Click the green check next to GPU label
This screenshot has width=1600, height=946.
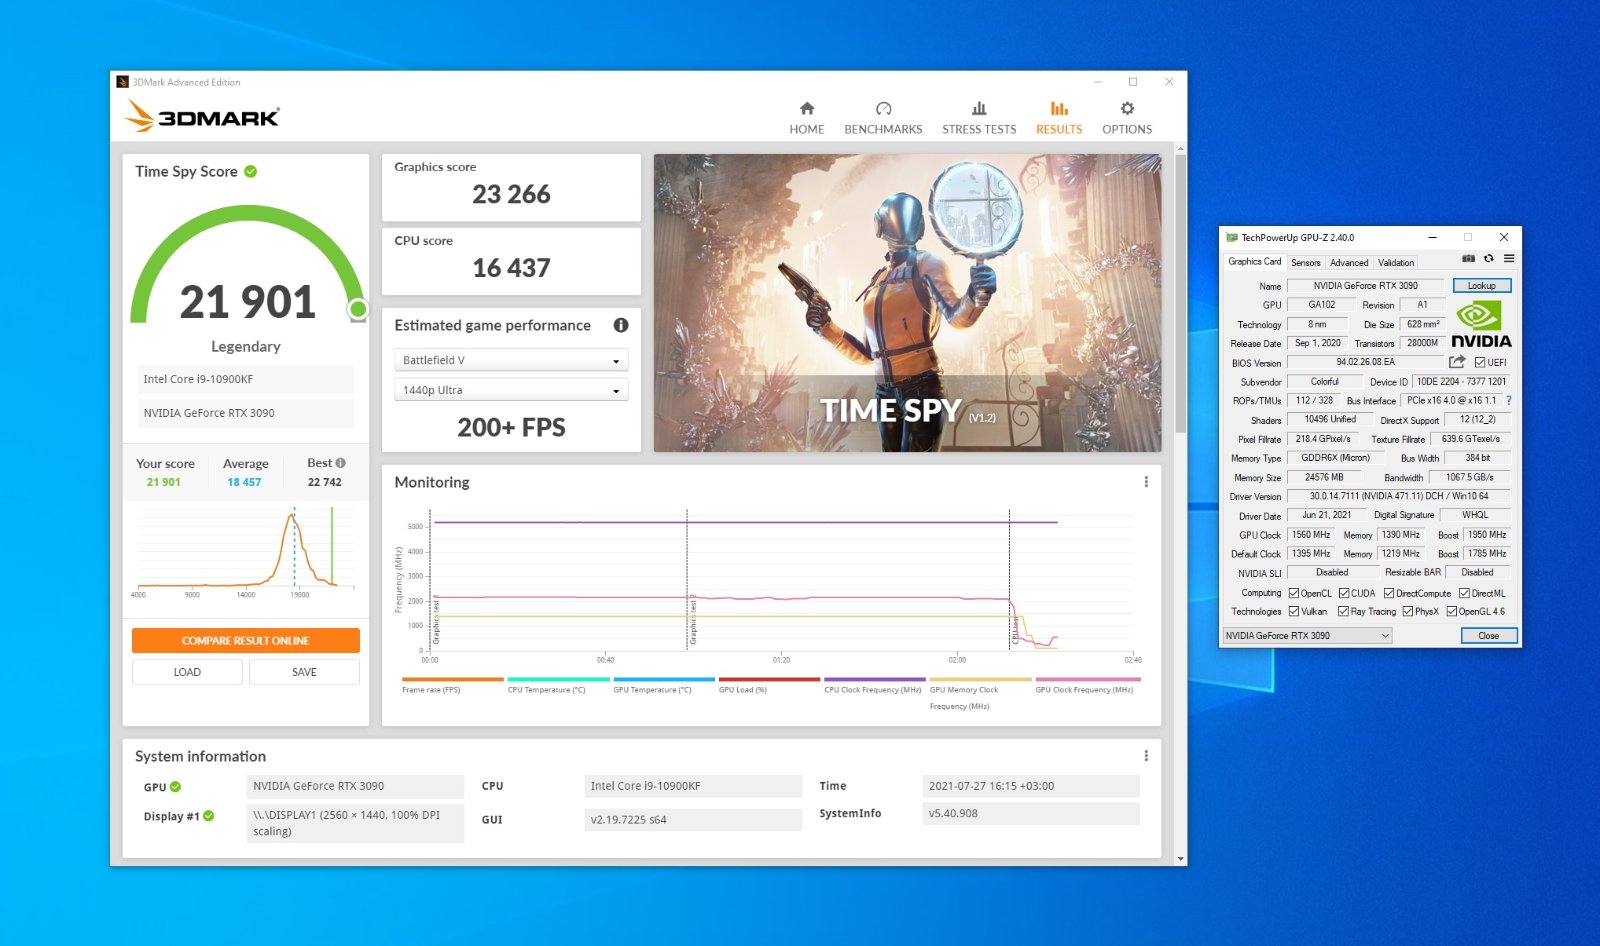click(175, 787)
